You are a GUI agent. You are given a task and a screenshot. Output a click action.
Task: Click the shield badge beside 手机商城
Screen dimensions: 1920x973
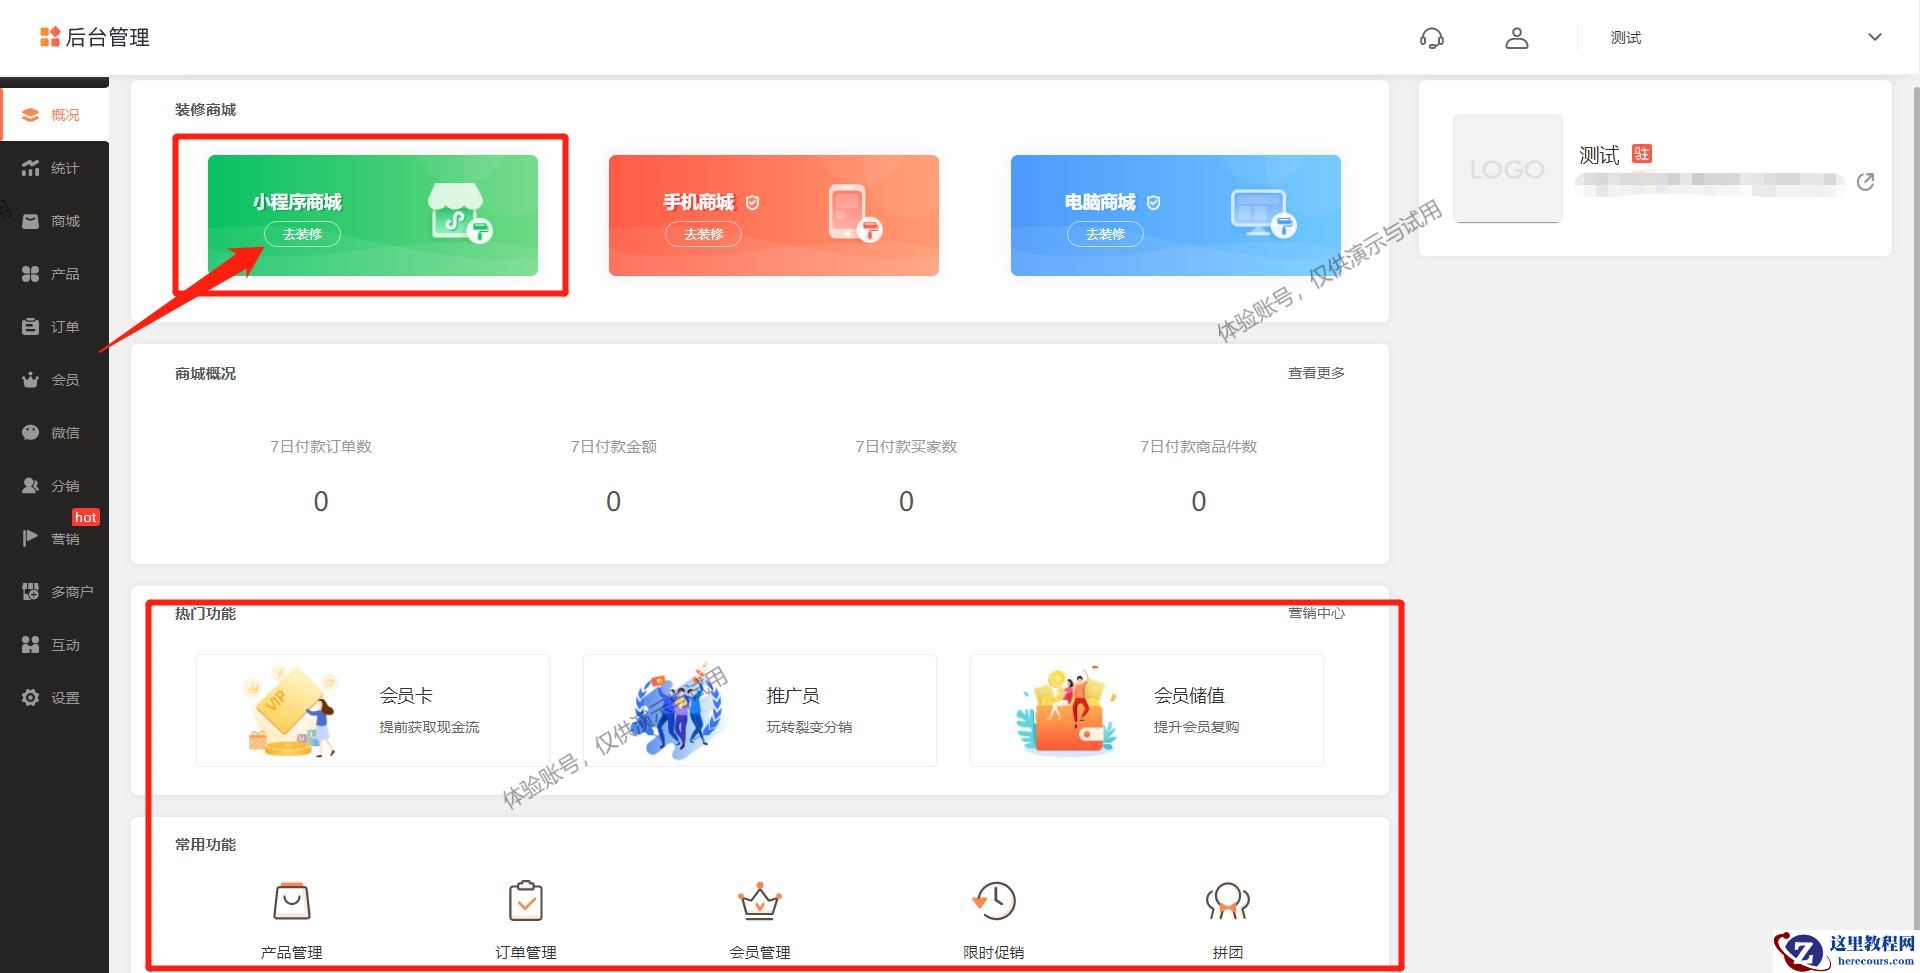pos(753,203)
